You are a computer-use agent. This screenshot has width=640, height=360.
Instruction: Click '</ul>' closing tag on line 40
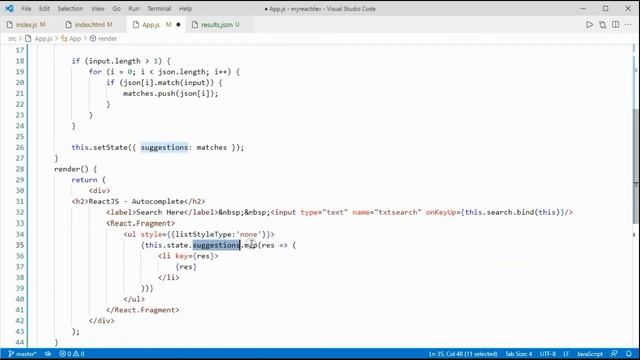[x=134, y=299]
